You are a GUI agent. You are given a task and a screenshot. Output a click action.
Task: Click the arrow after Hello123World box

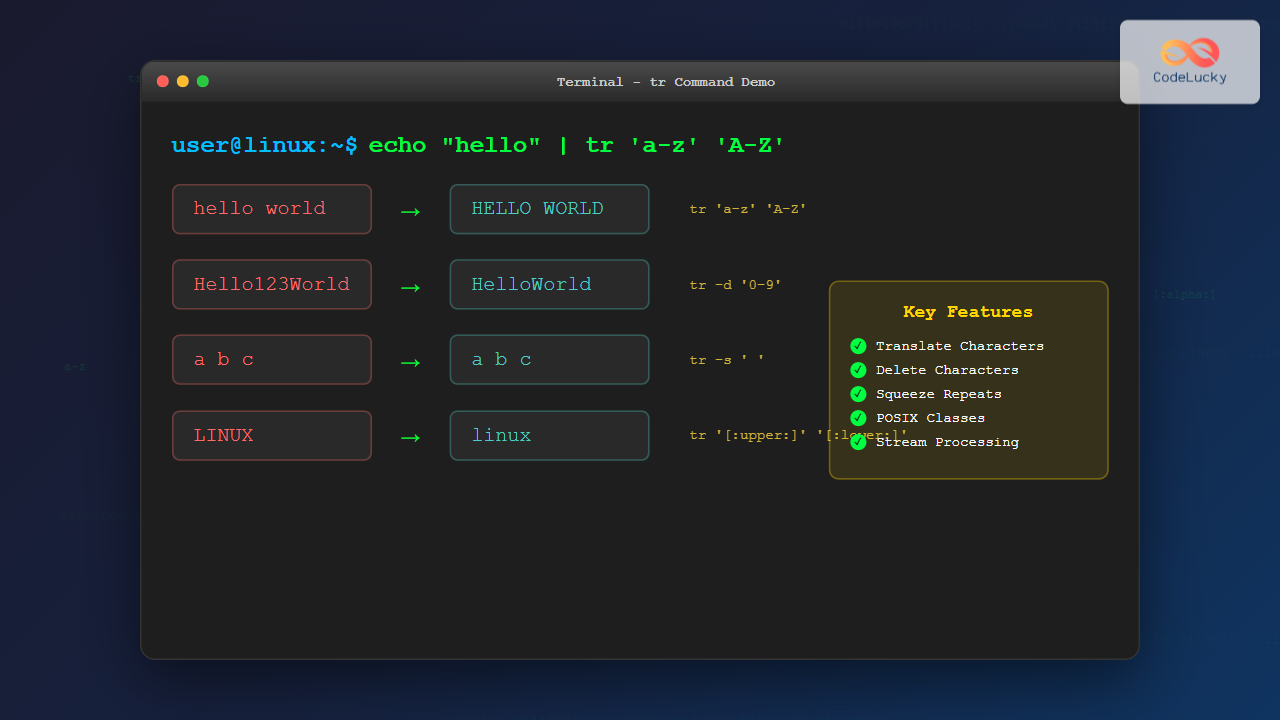(410, 287)
